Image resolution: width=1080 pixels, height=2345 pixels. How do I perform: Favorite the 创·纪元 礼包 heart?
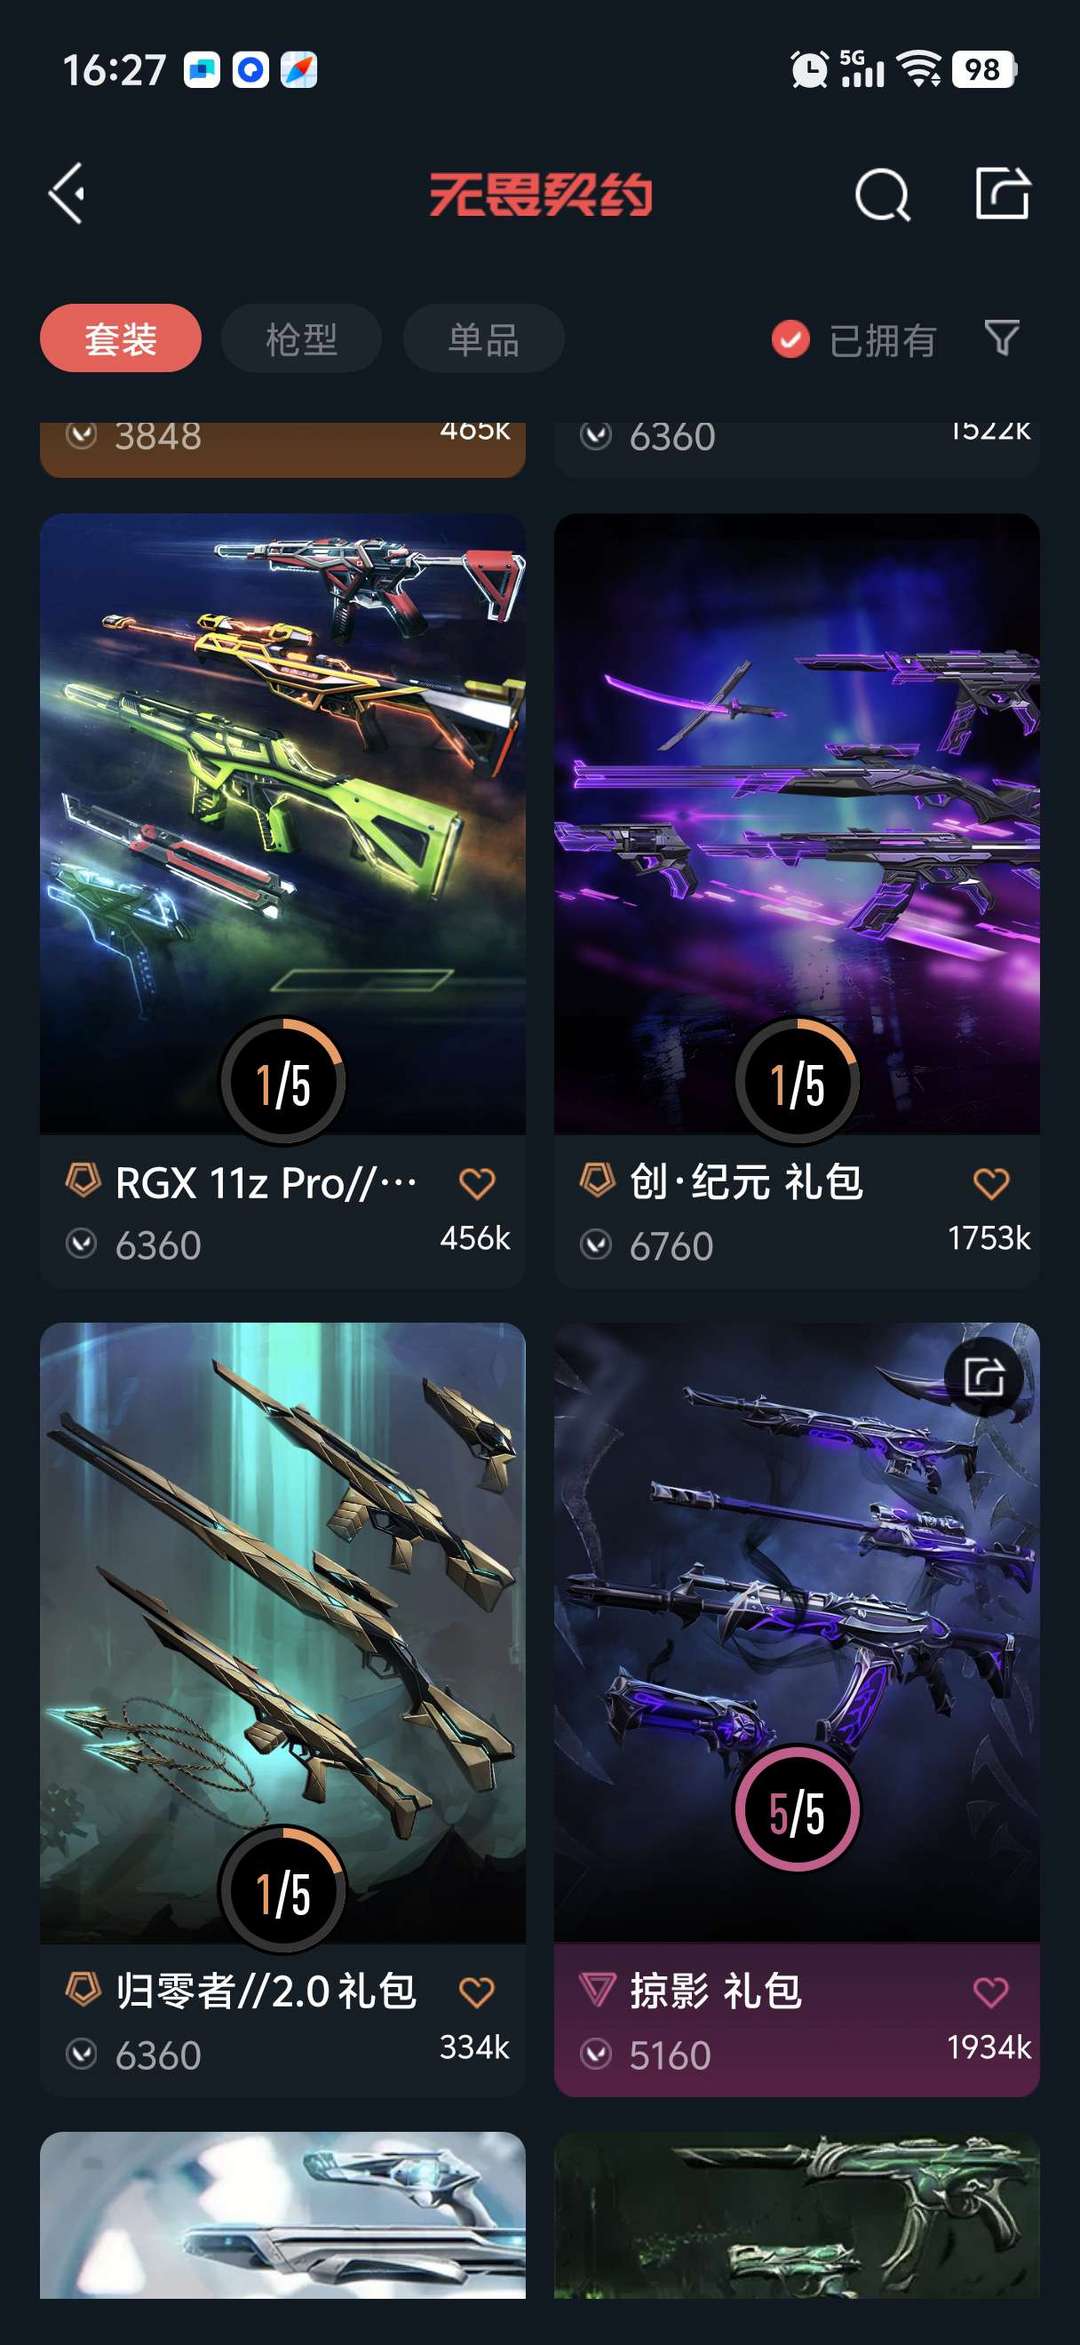[x=991, y=1183]
